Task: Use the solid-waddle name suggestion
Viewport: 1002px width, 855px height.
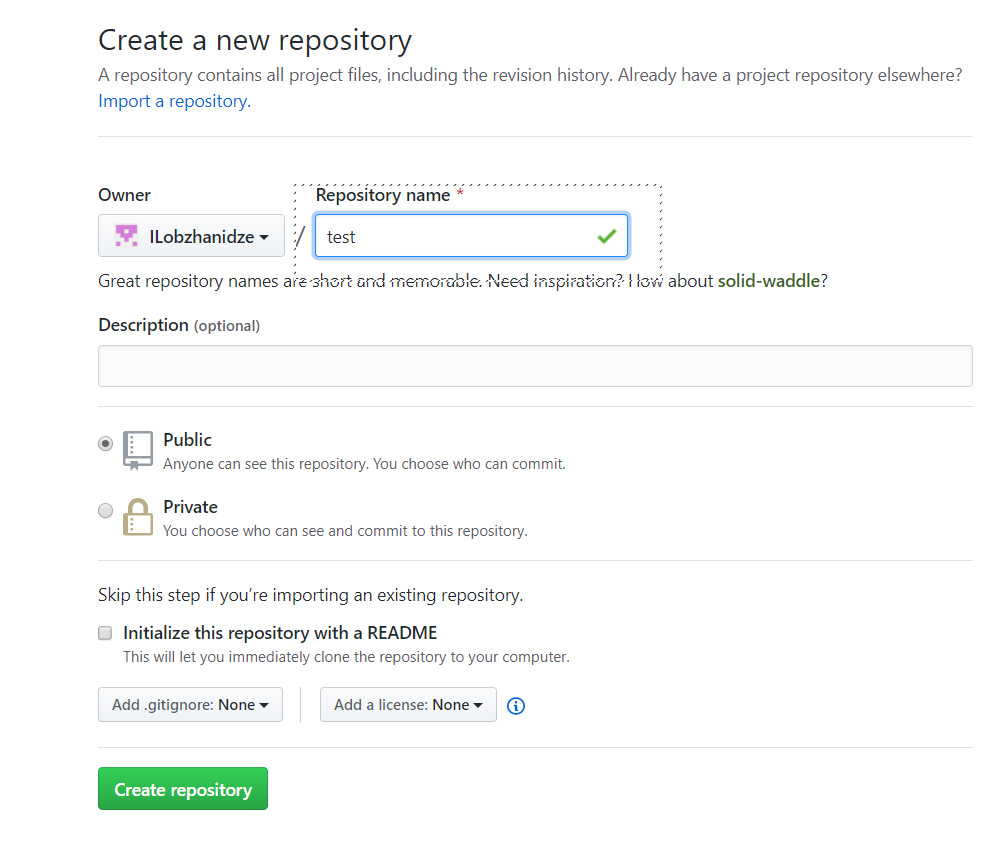Action: point(769,281)
